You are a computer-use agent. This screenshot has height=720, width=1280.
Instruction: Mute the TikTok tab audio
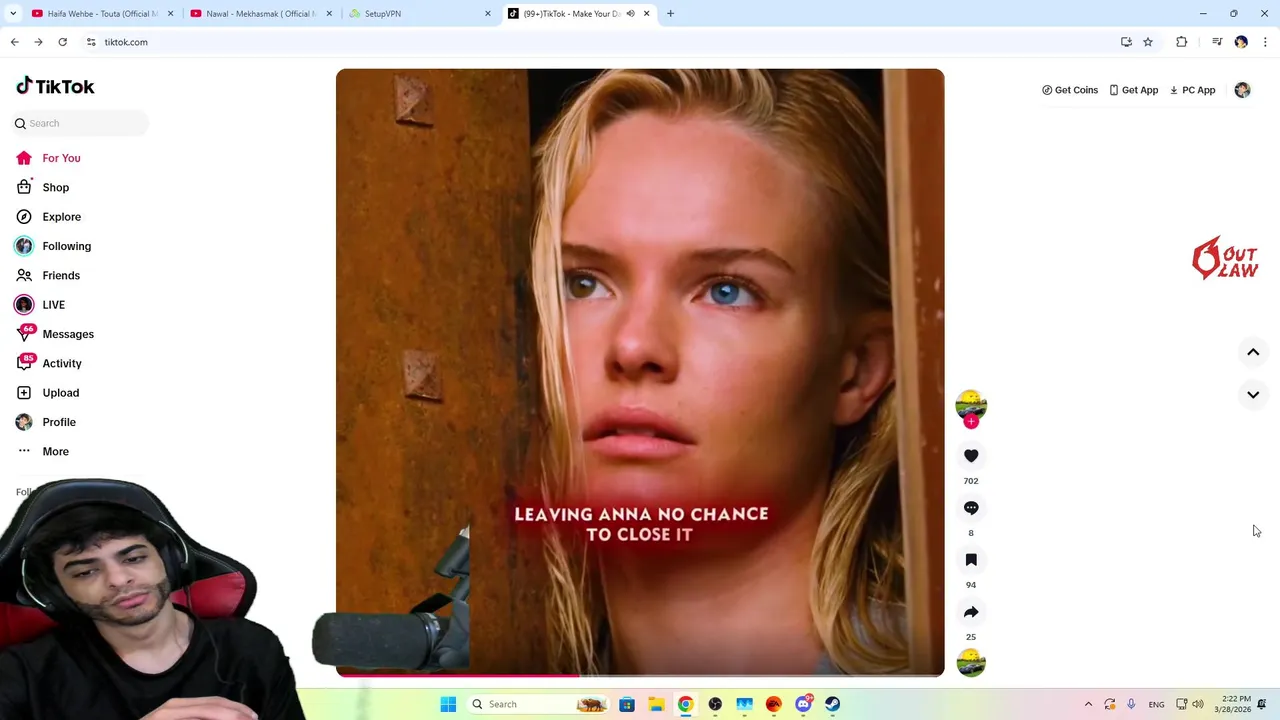(x=630, y=14)
